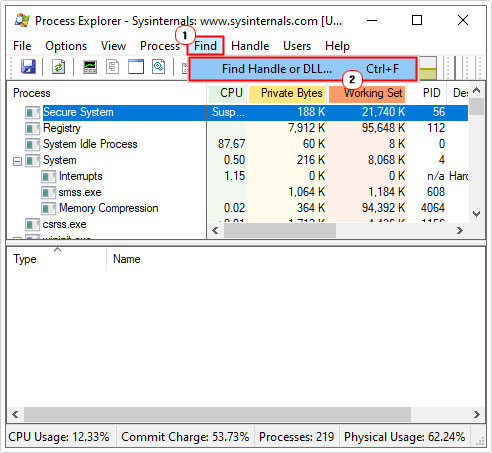Sort lower pane by Name column
This screenshot has height=453, width=492.
point(127,259)
